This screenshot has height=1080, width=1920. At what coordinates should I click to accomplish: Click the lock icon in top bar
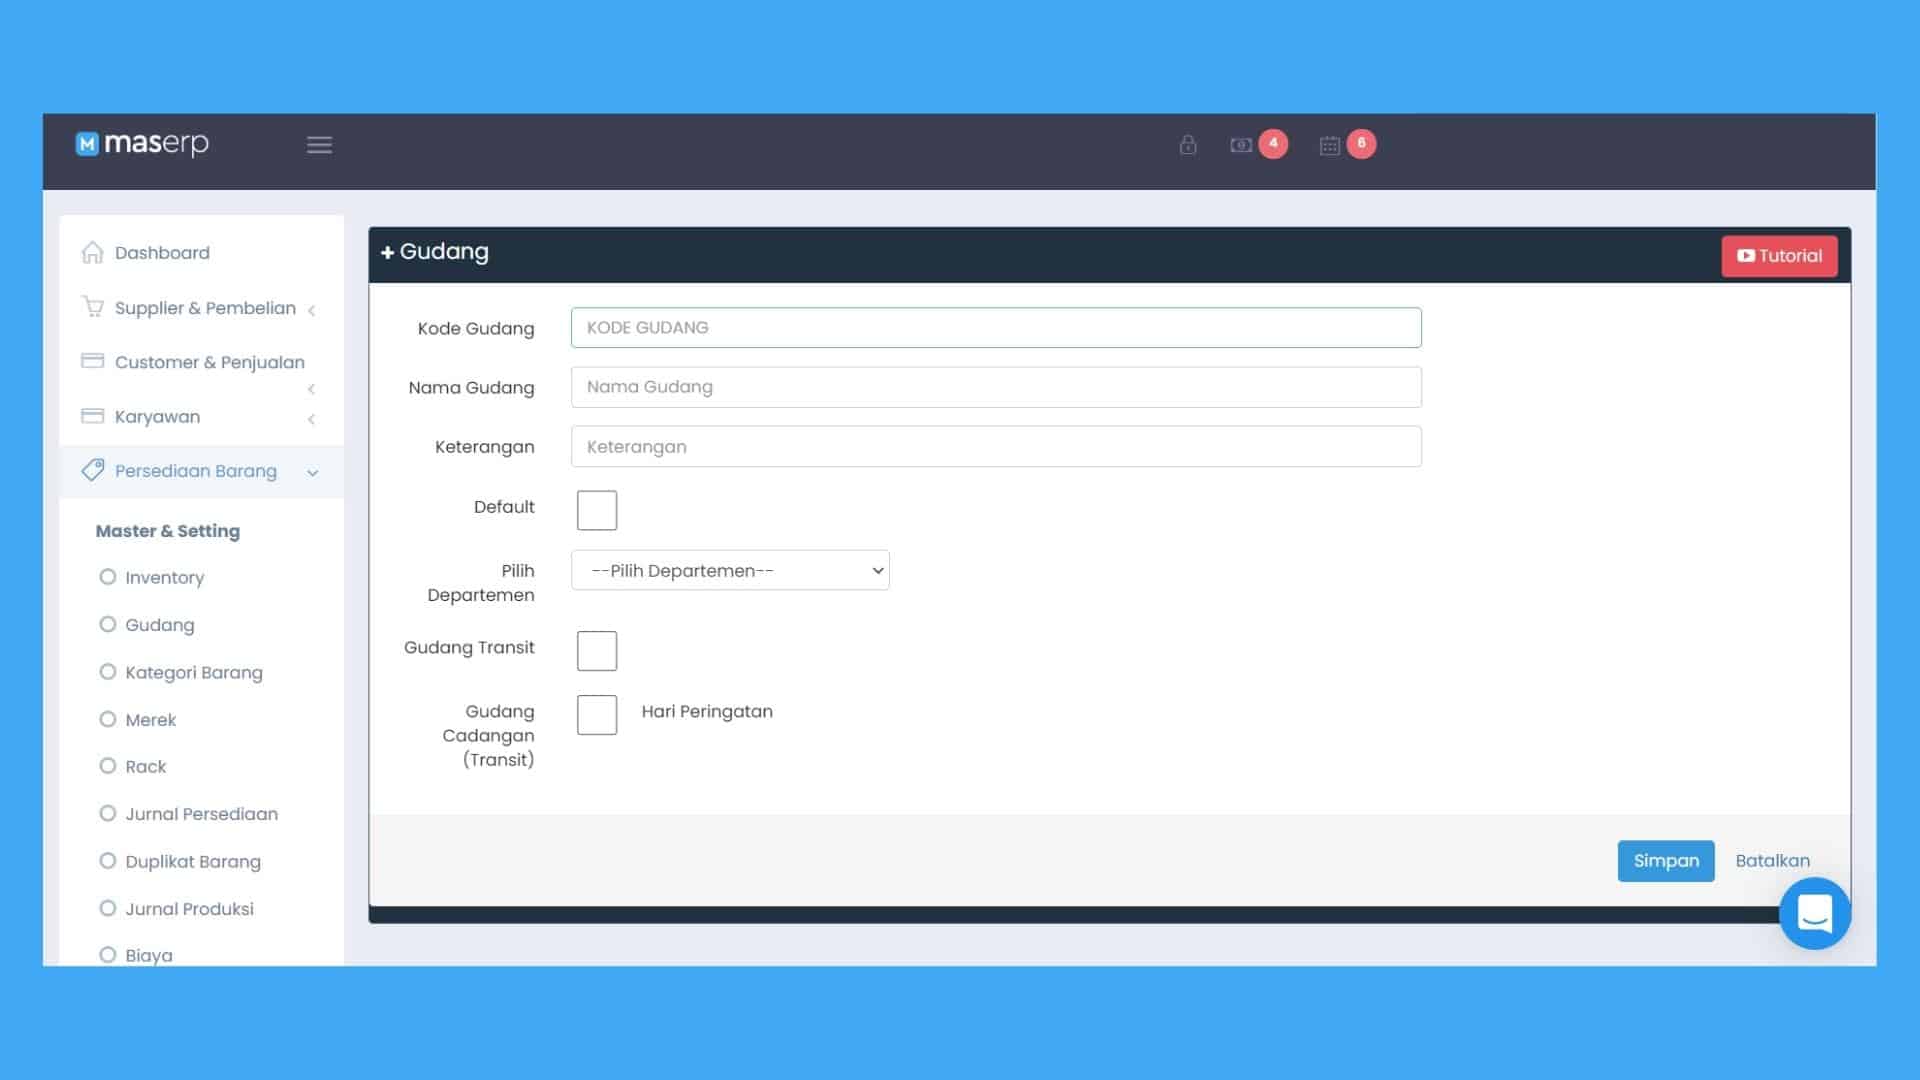click(1187, 145)
